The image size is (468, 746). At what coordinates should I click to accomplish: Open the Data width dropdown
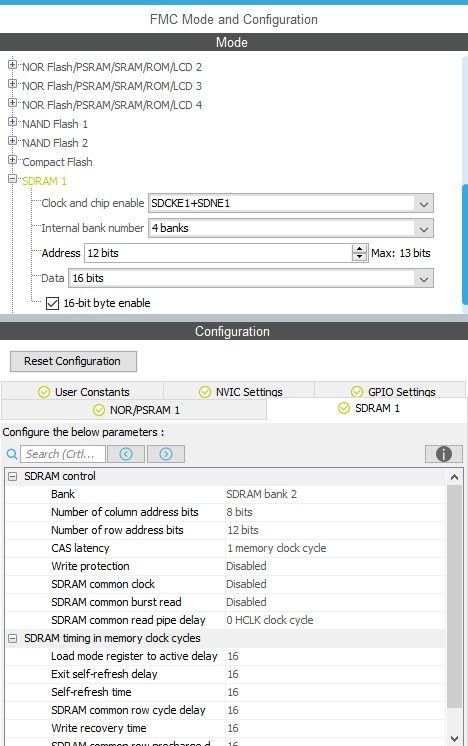point(423,278)
